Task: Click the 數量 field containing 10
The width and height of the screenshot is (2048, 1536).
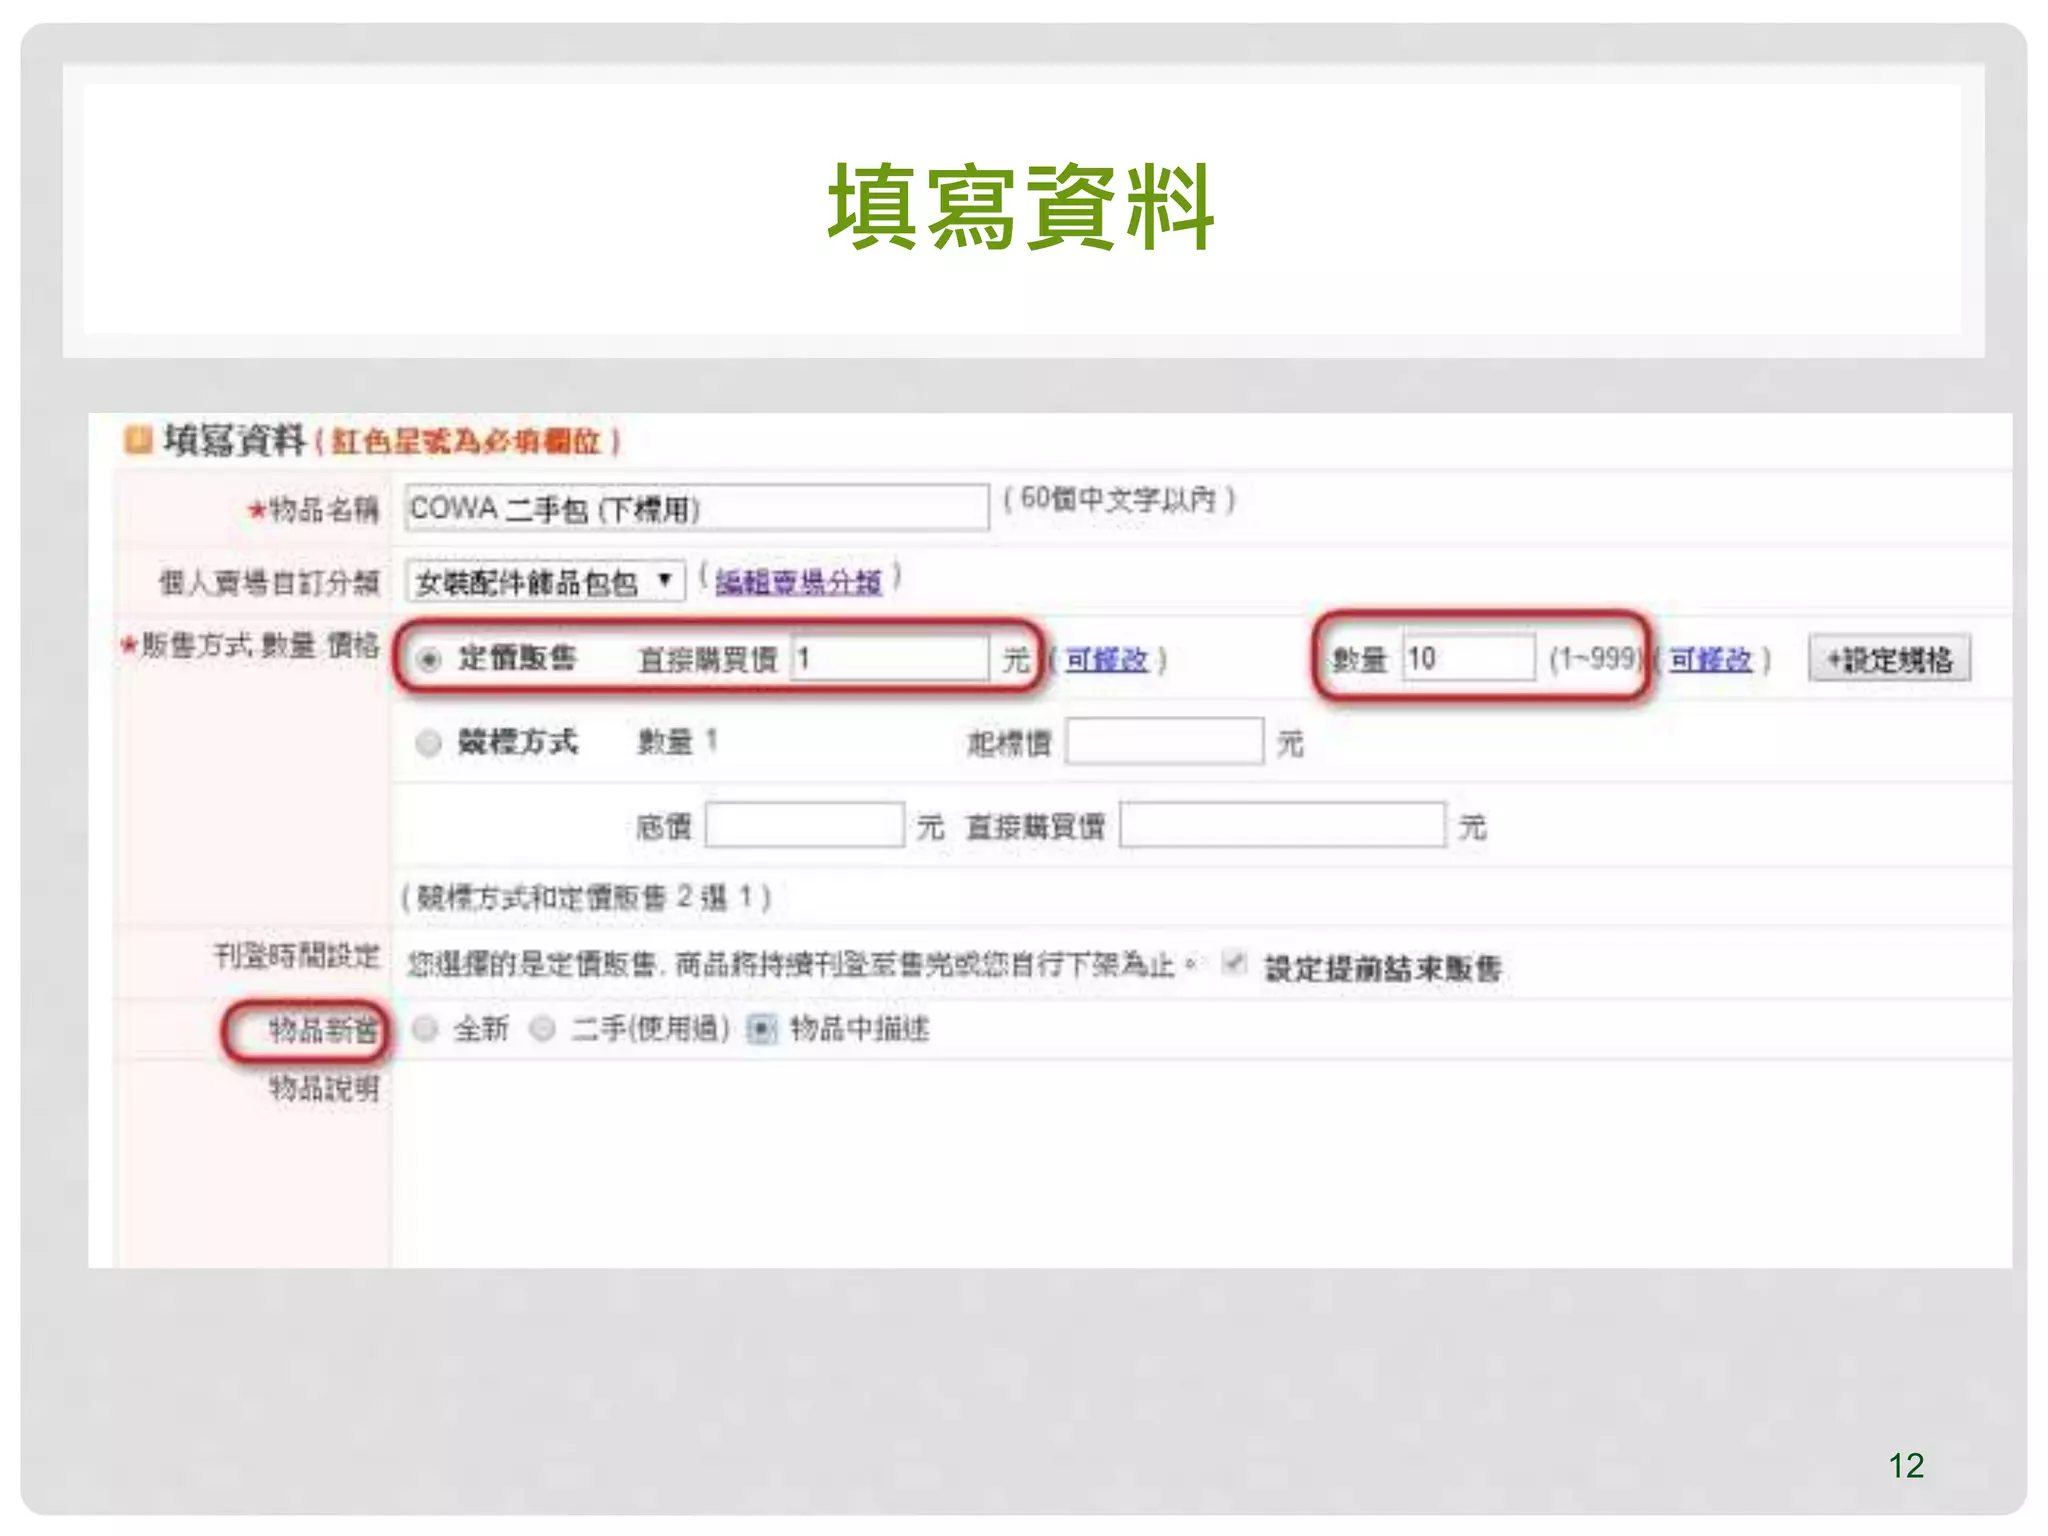Action: [x=1469, y=658]
